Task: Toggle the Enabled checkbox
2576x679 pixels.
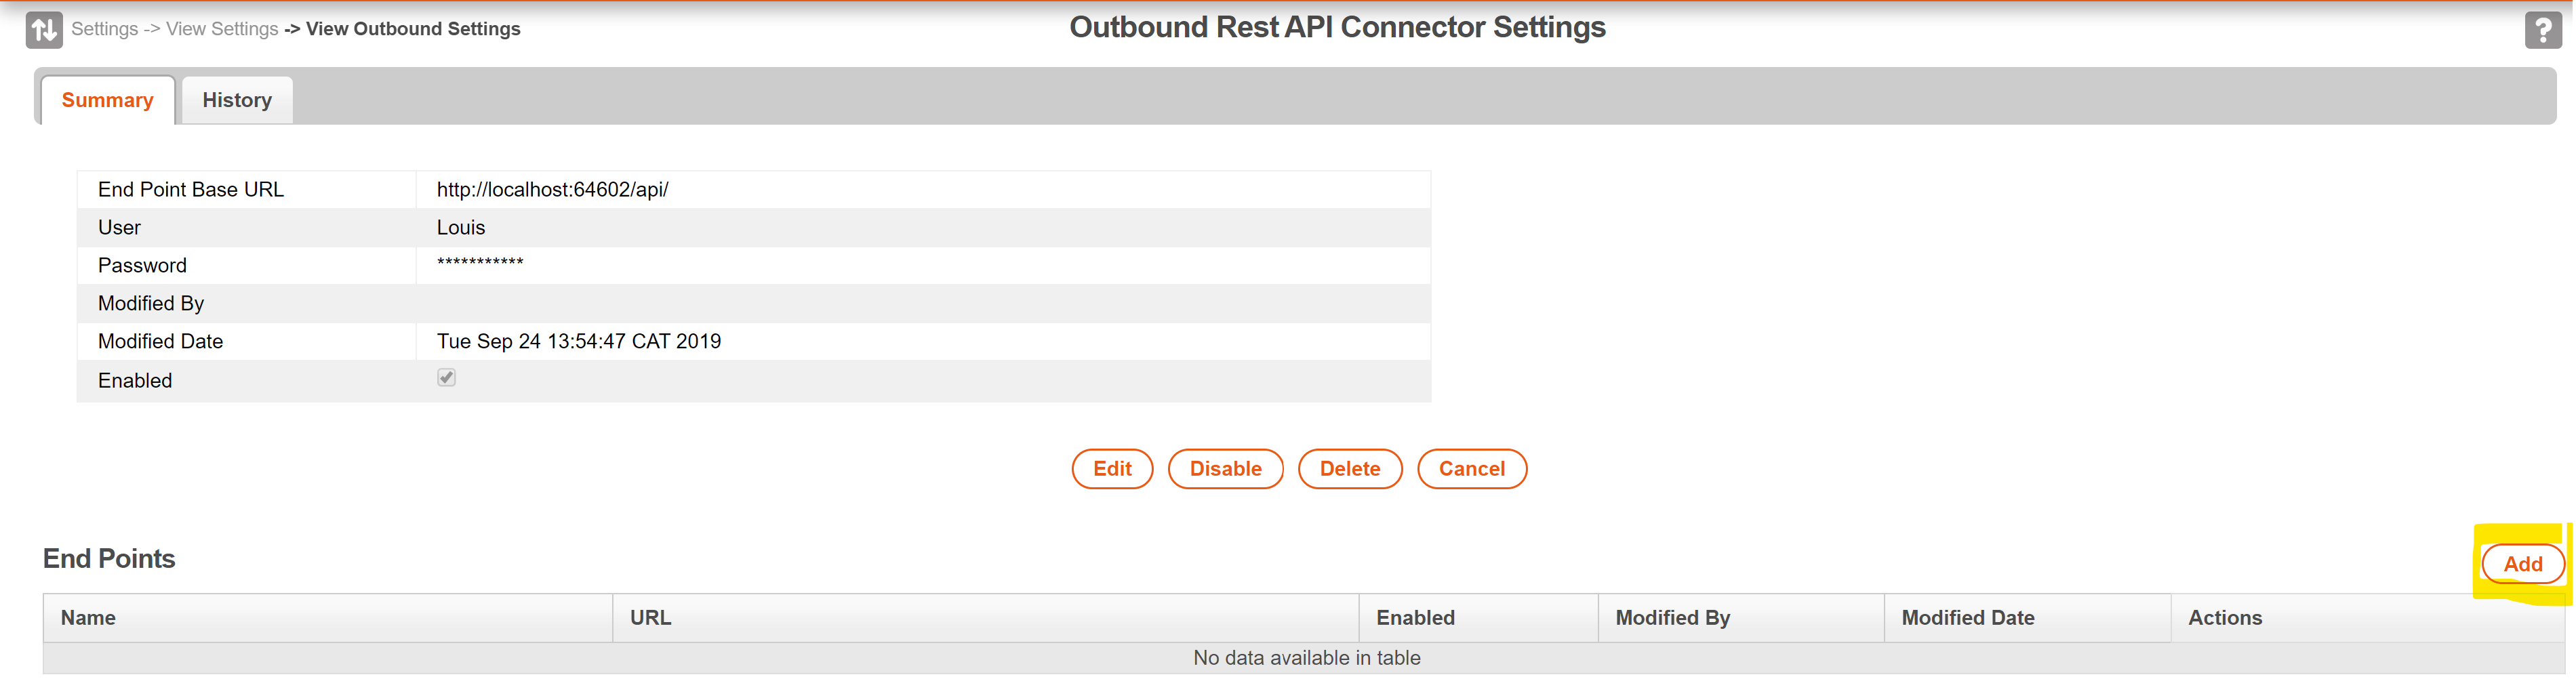Action: click(x=446, y=378)
